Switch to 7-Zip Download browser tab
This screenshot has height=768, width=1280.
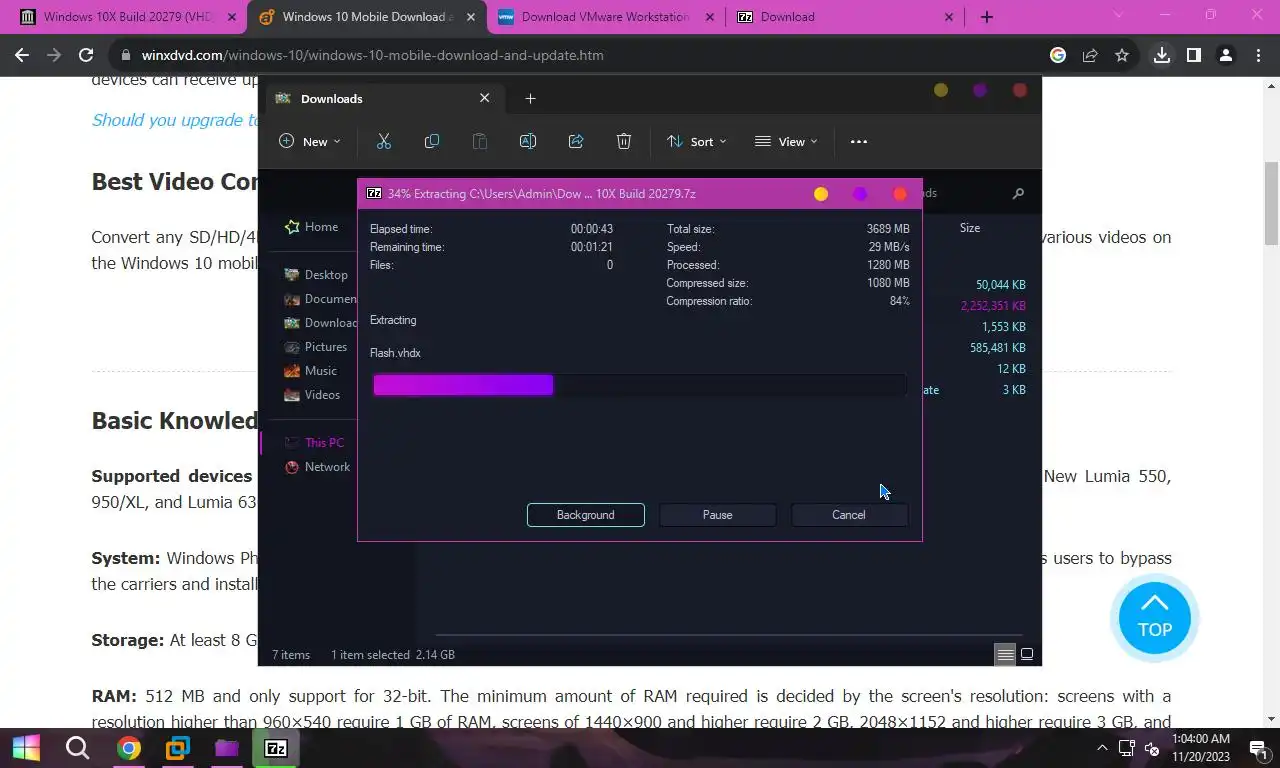tap(846, 17)
